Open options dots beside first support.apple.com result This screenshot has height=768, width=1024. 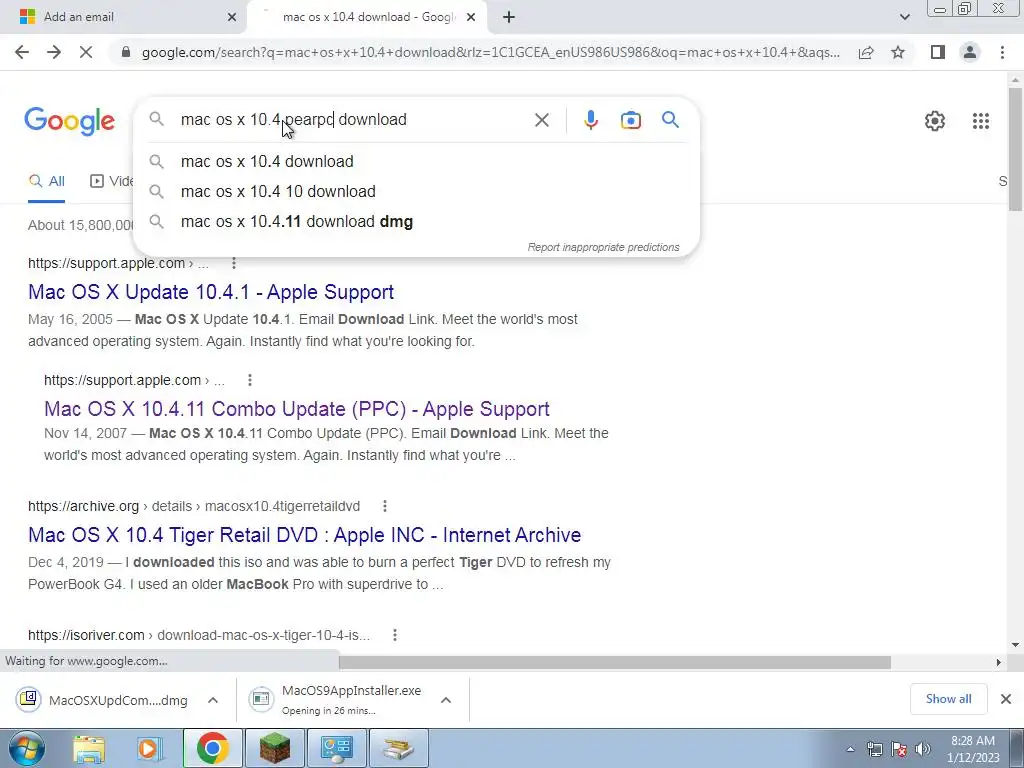coord(234,263)
